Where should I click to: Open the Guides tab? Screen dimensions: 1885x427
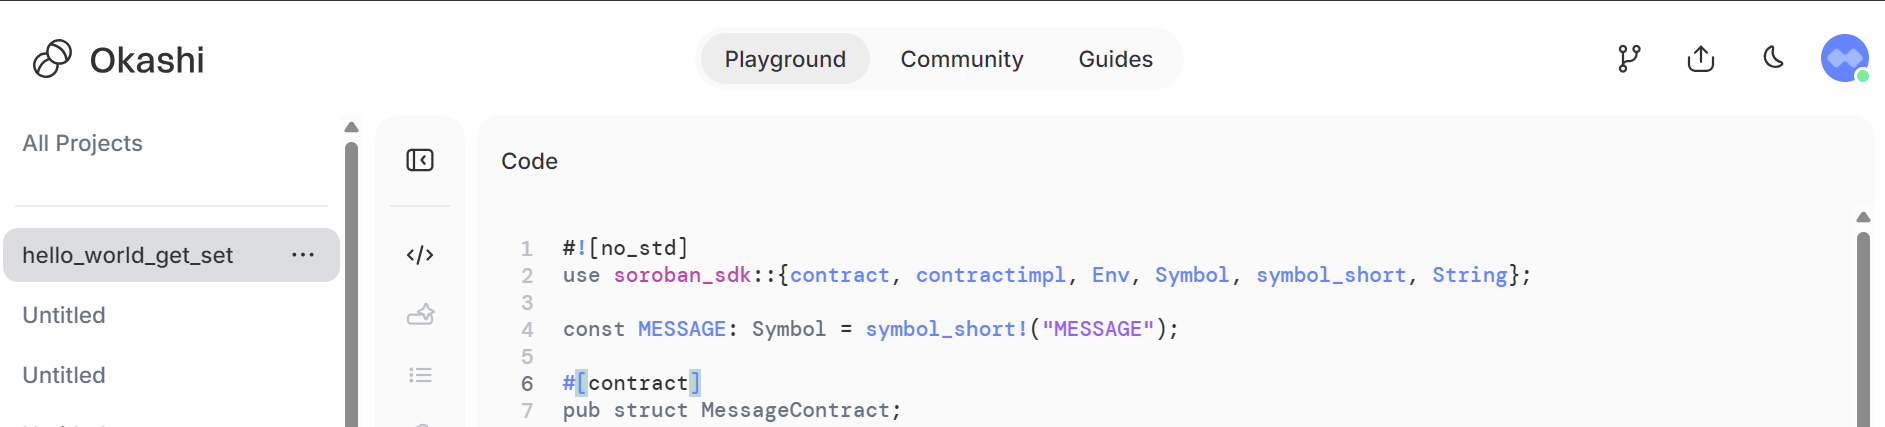coord(1115,59)
